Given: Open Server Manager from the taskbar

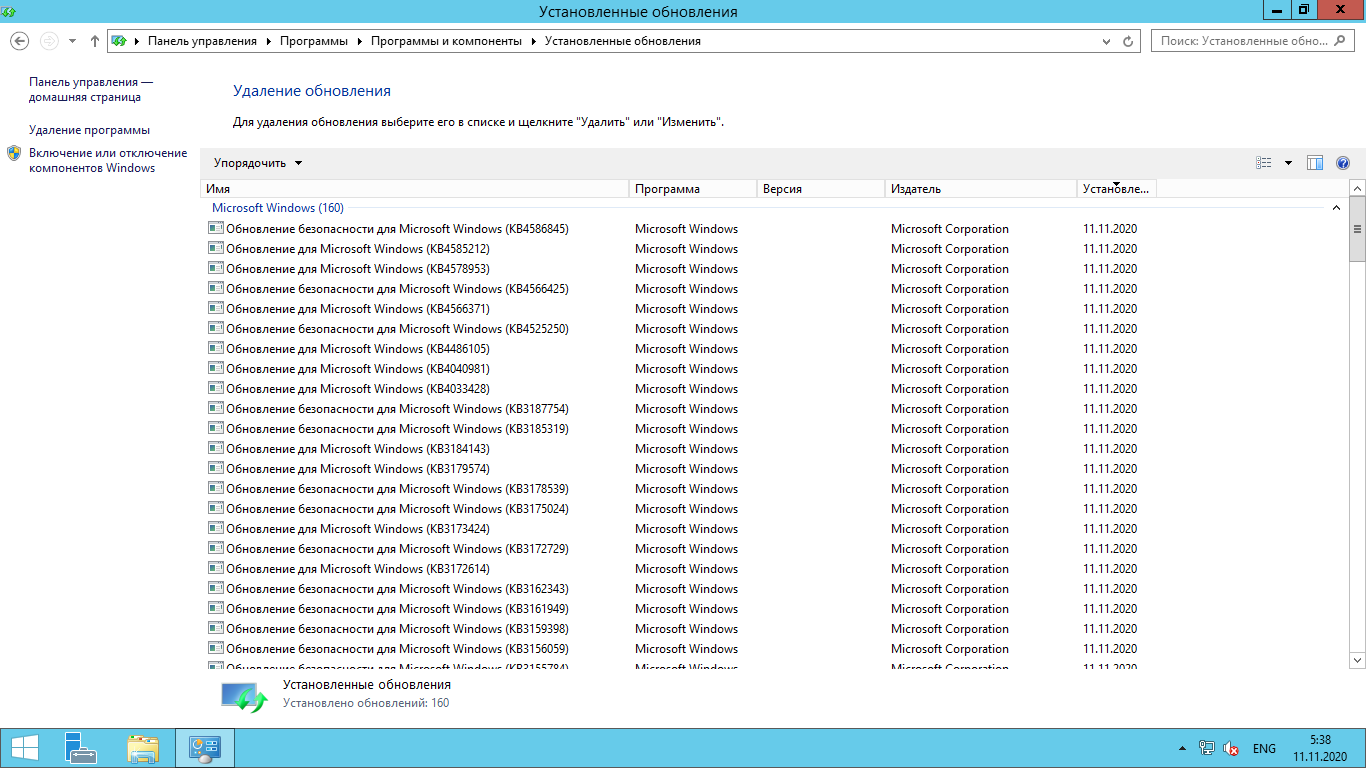Looking at the screenshot, I should pos(81,748).
